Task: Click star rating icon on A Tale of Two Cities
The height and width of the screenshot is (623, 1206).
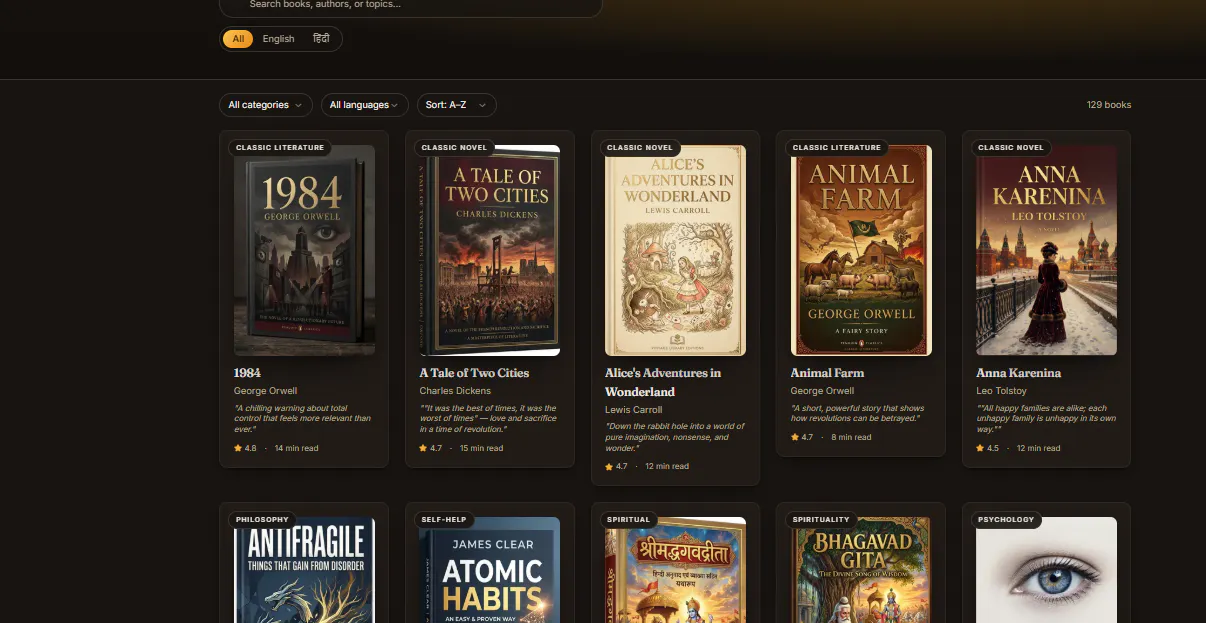Action: click(x=424, y=448)
